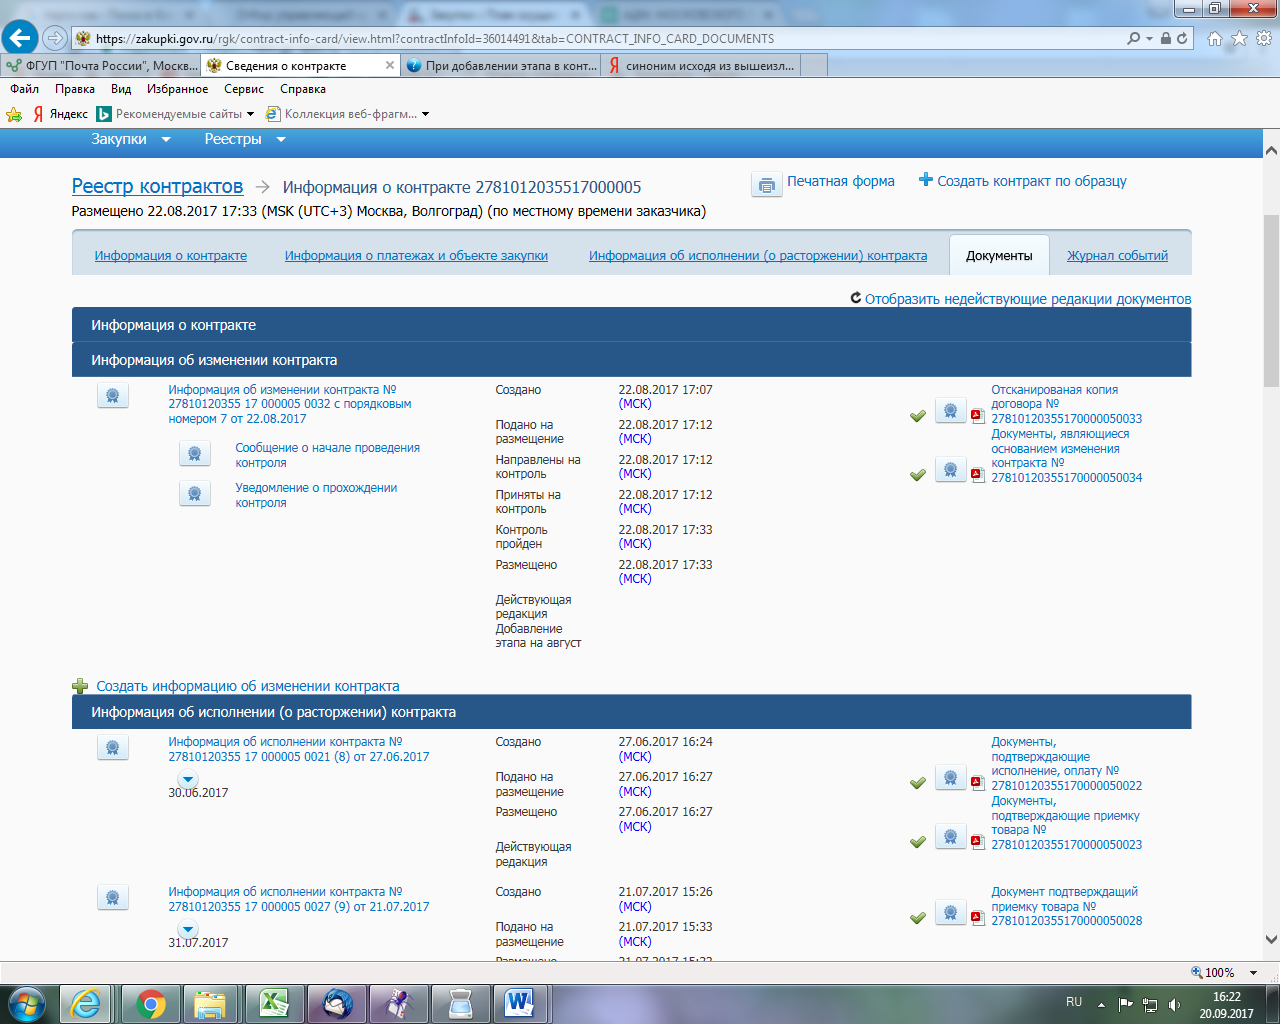Click the page vertical scrollbar thumb

[x=1271, y=300]
